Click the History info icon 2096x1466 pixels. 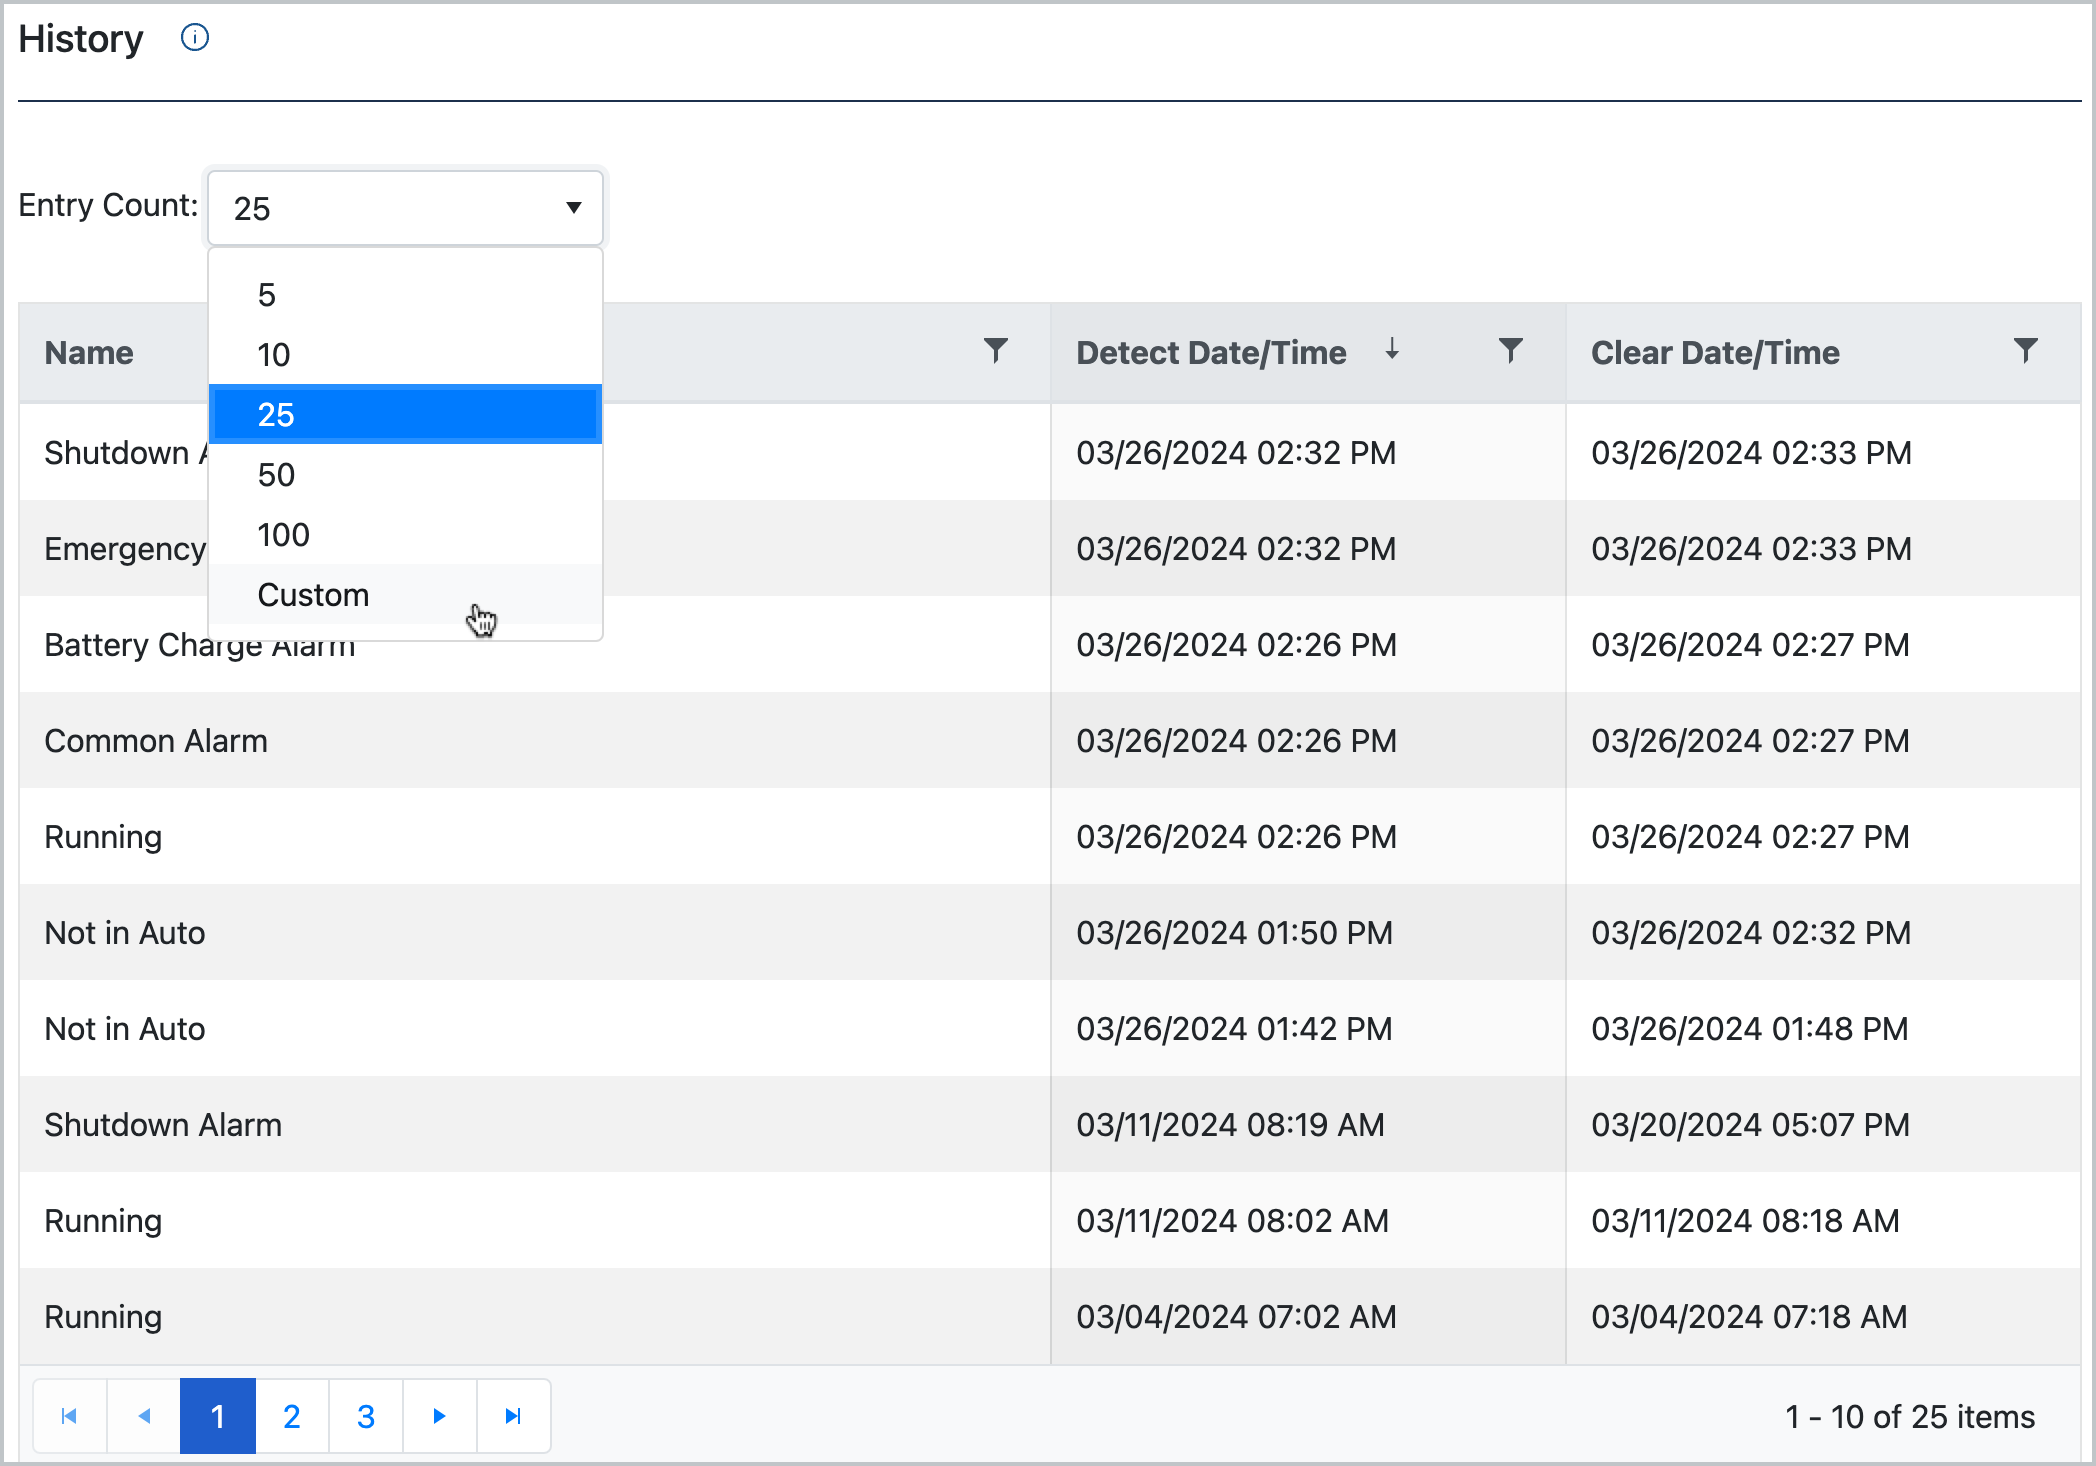click(x=194, y=38)
